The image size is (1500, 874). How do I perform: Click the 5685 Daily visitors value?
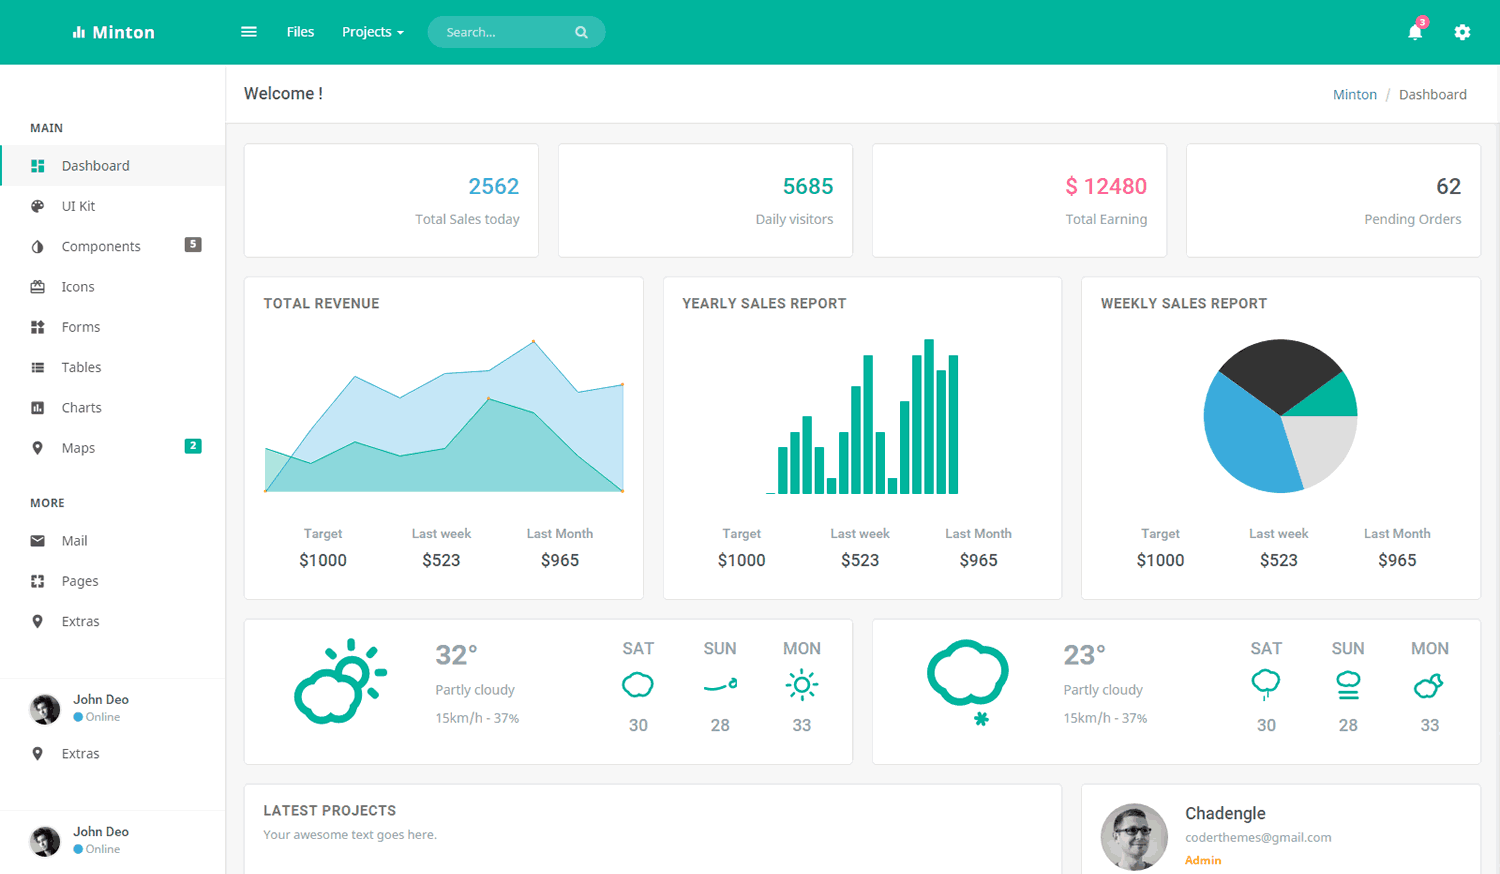[x=808, y=186]
